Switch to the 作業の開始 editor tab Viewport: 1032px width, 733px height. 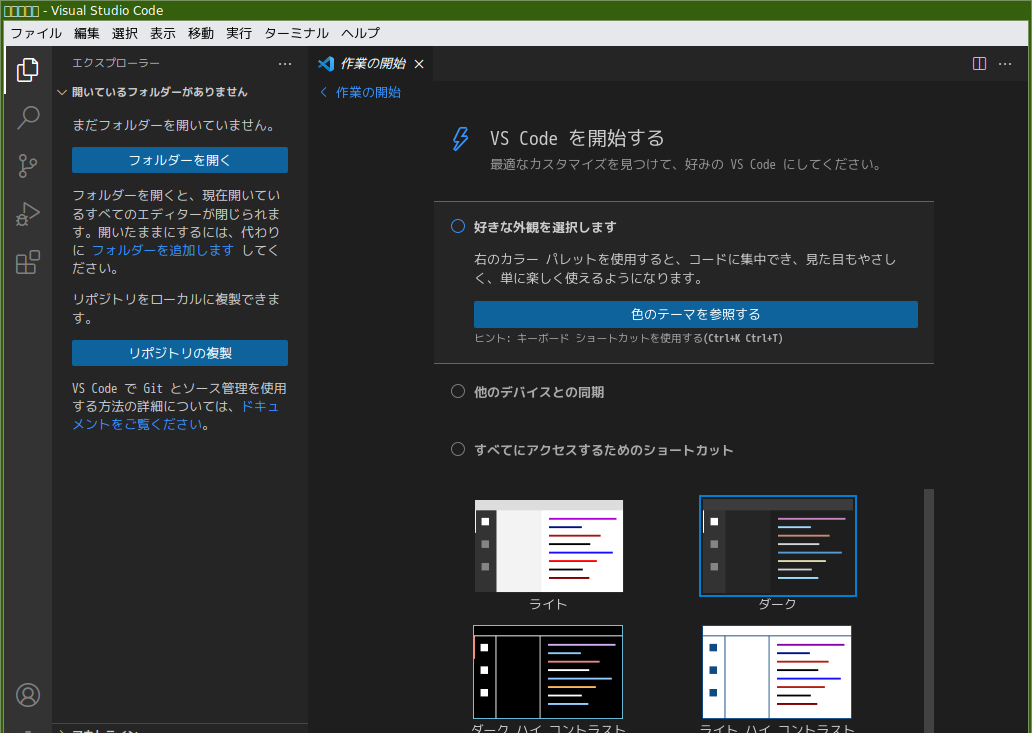coord(373,64)
